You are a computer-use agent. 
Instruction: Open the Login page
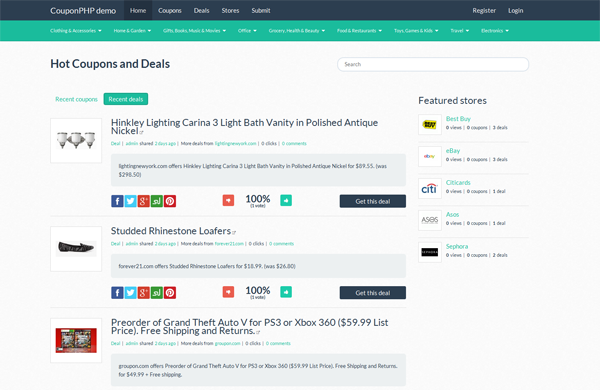[x=515, y=10]
